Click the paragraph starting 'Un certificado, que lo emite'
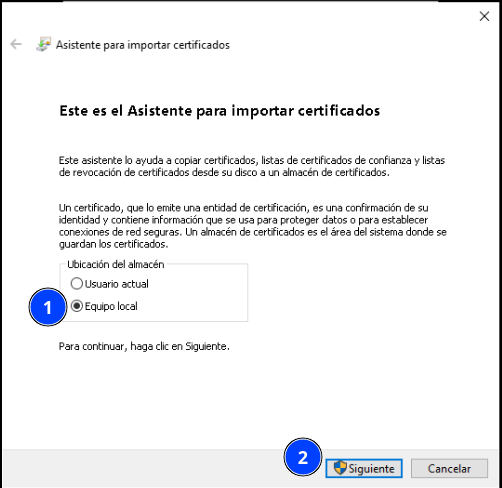The image size is (502, 488). [253, 226]
